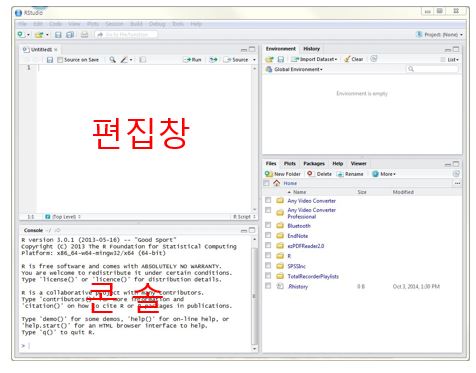The width and height of the screenshot is (476, 373).
Task: Switch to the Plots tab
Action: pyautogui.click(x=290, y=164)
